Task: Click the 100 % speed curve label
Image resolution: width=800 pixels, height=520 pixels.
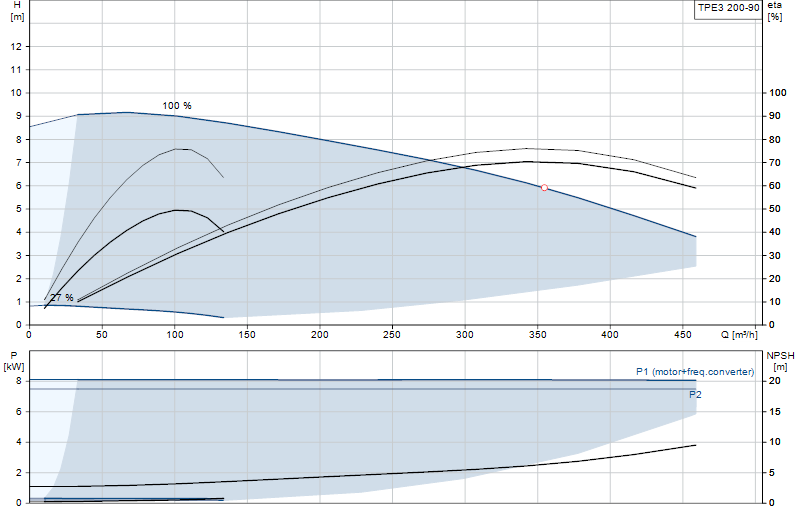Action: coord(177,106)
